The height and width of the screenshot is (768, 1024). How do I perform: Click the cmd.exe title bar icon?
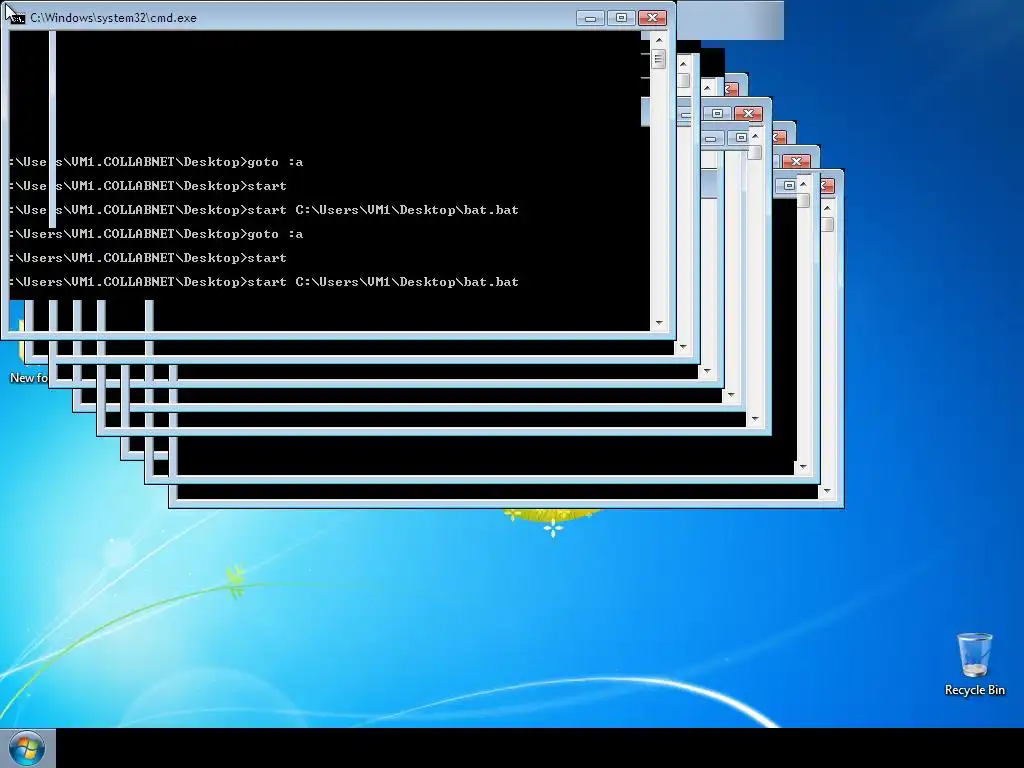coord(16,17)
